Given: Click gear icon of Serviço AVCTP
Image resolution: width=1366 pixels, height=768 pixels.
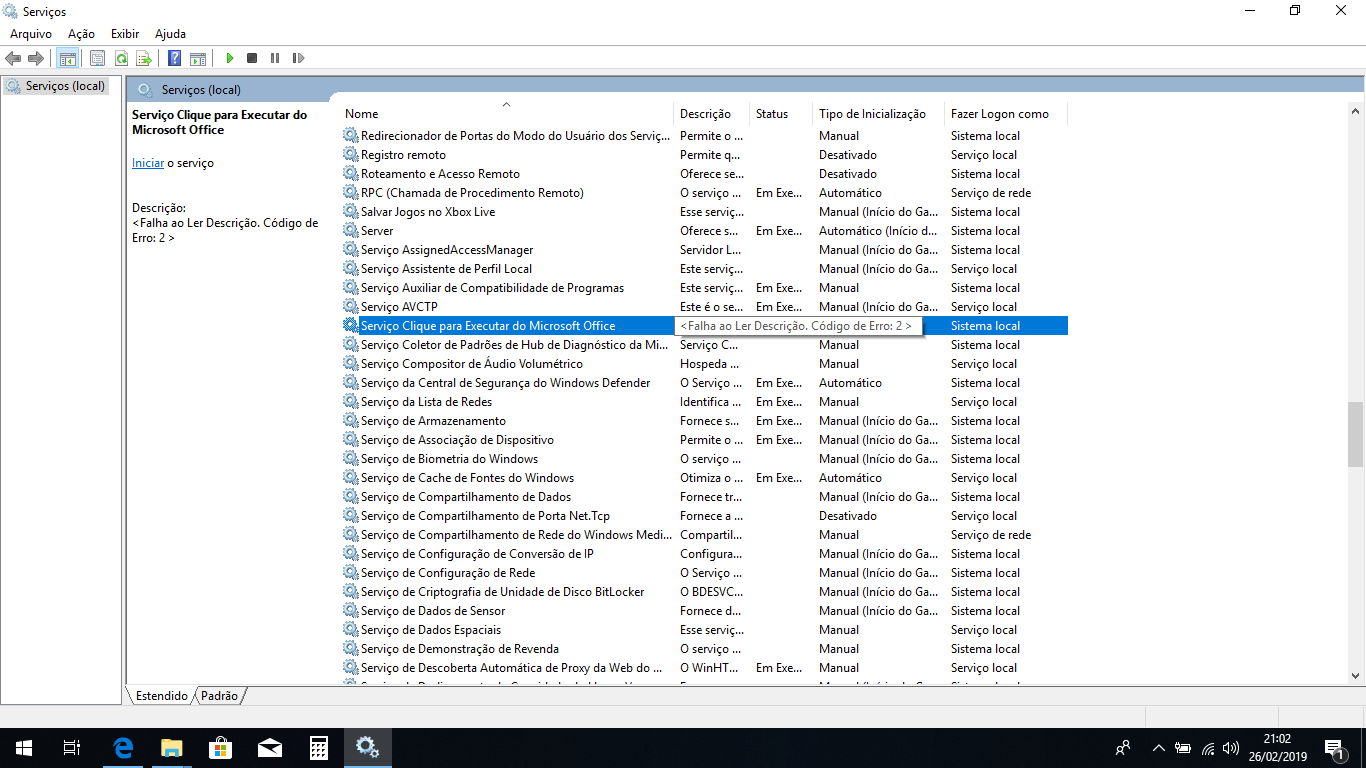Looking at the screenshot, I should pos(350,307).
